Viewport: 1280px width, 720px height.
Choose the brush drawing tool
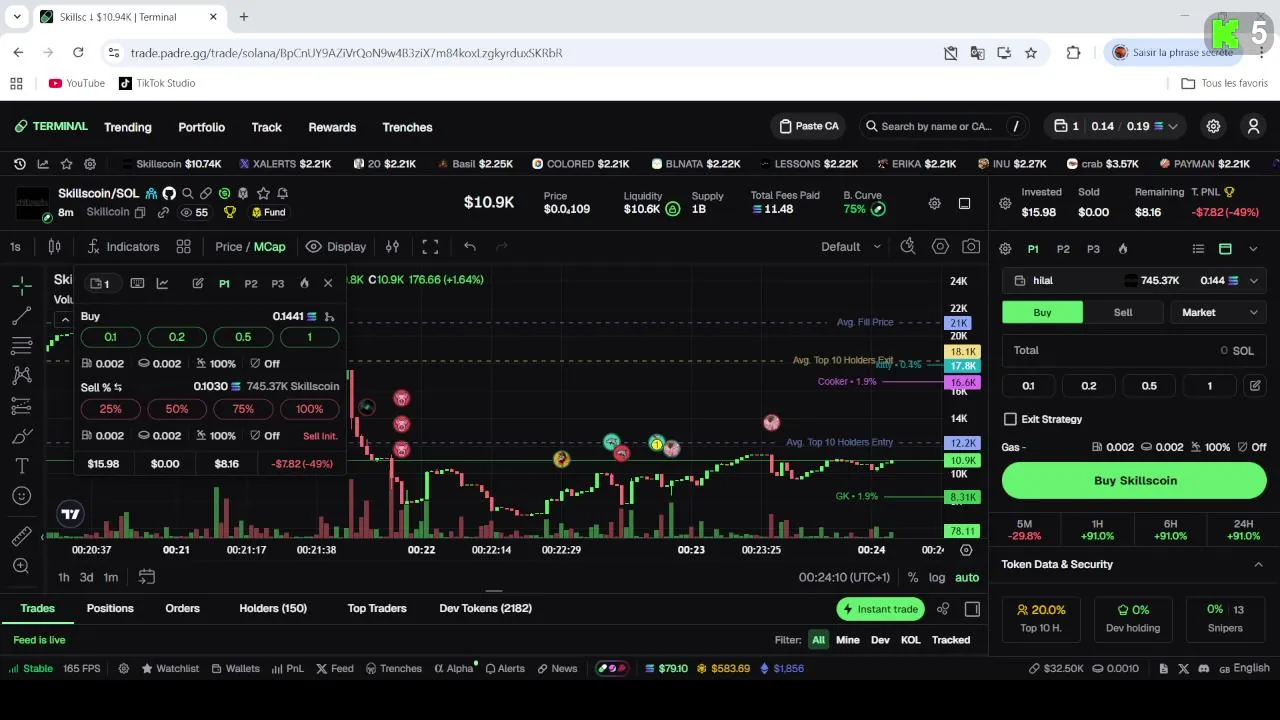(x=21, y=436)
